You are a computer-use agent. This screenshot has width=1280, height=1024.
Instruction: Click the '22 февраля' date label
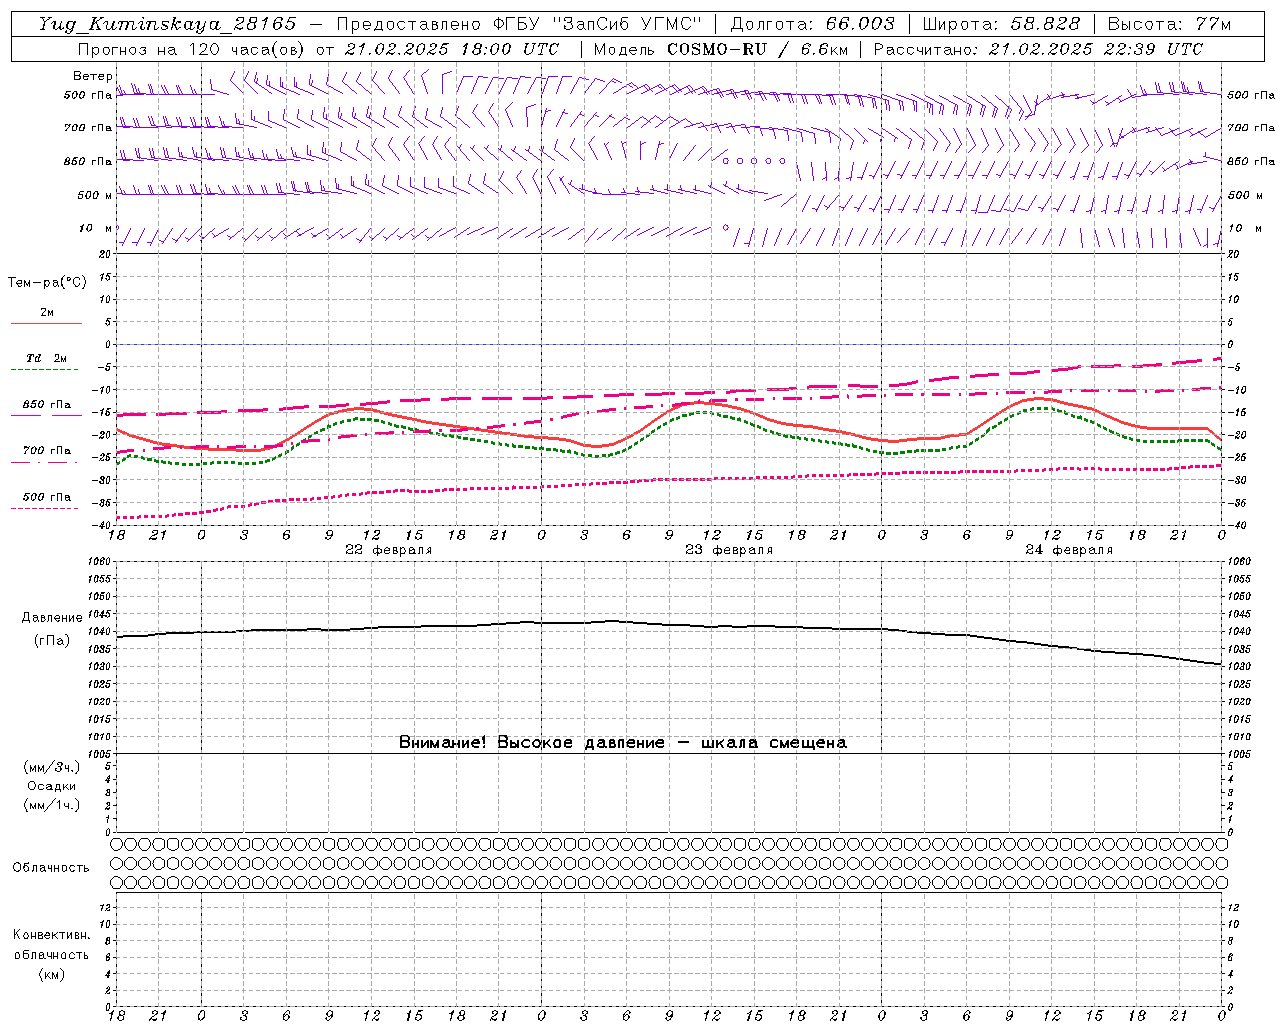[389, 550]
